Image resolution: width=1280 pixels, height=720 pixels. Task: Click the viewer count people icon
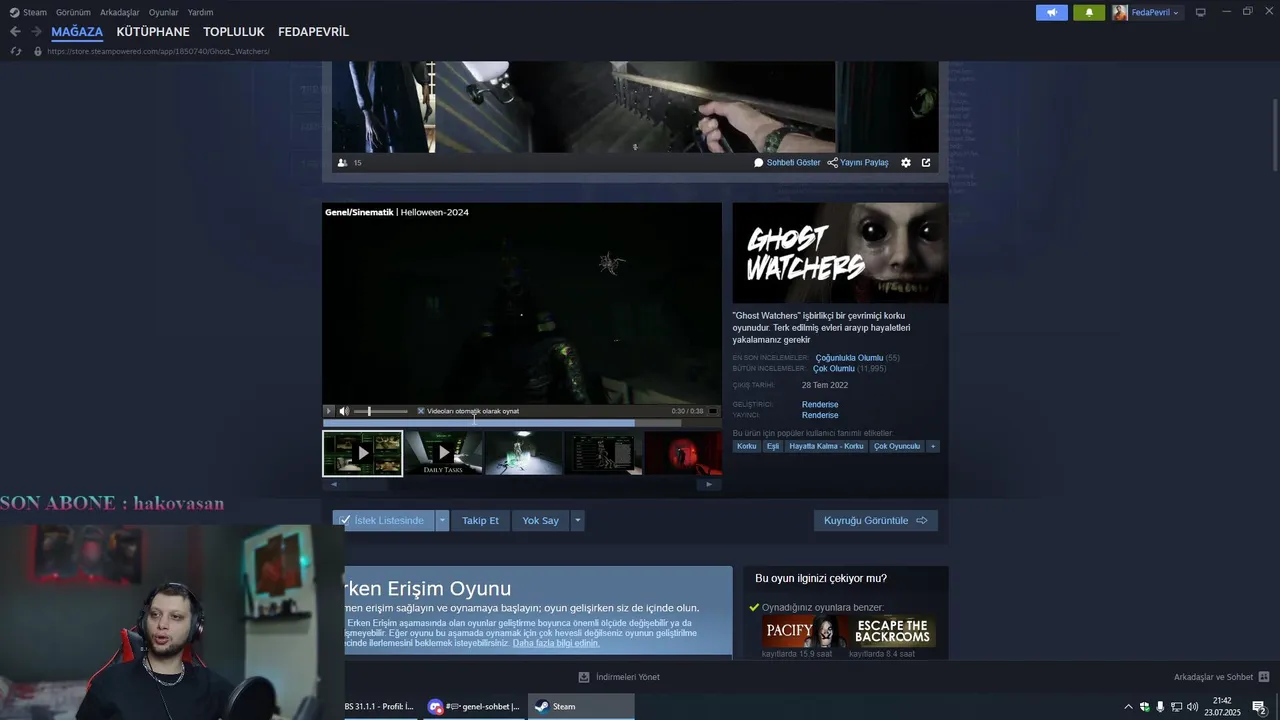(x=342, y=162)
